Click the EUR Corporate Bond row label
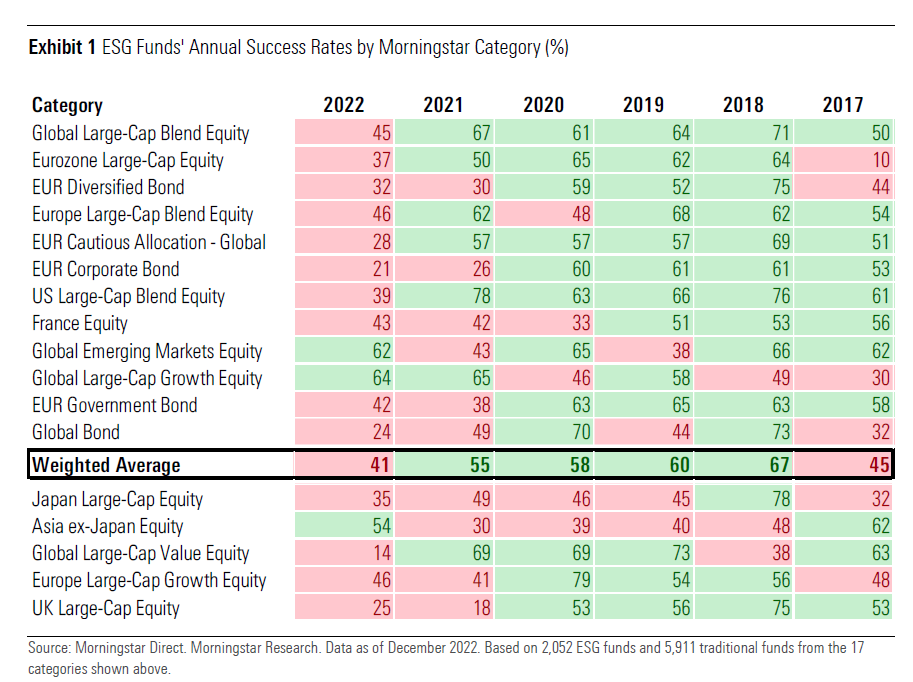The width and height of the screenshot is (913, 682). [106, 269]
